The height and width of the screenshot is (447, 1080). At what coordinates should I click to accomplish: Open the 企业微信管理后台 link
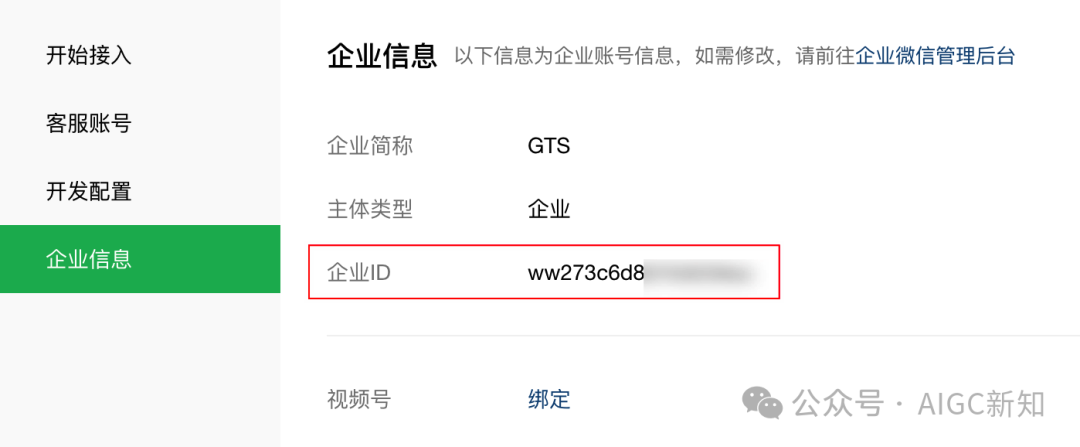(935, 56)
